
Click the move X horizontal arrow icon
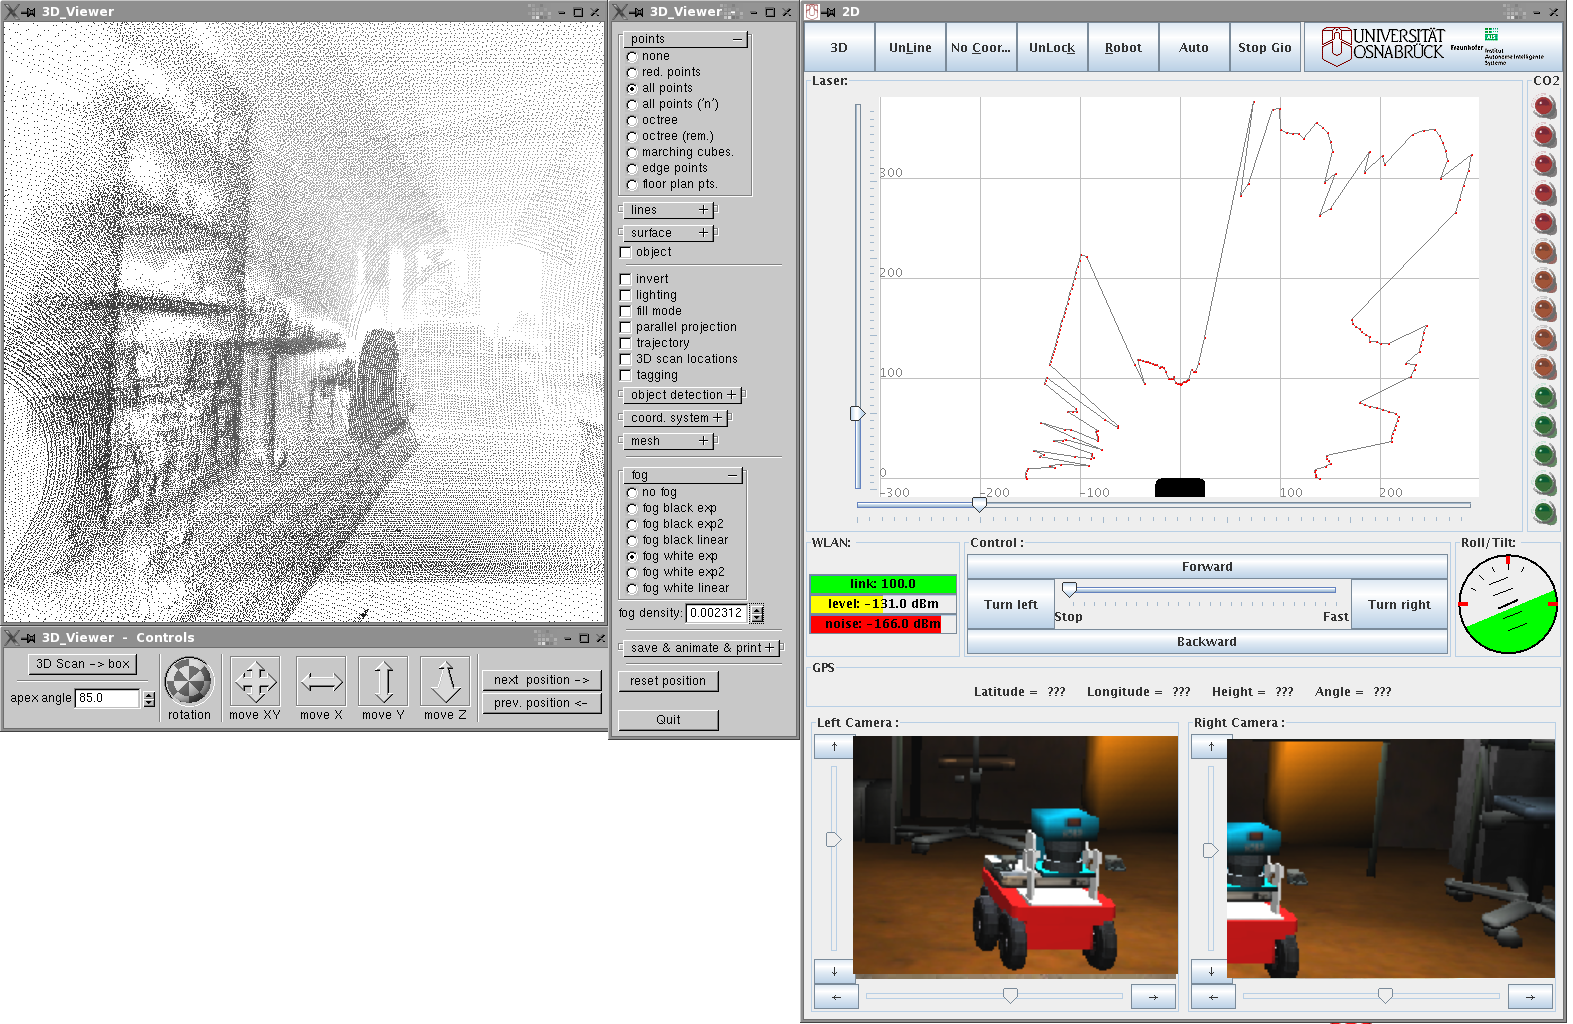[x=321, y=682]
